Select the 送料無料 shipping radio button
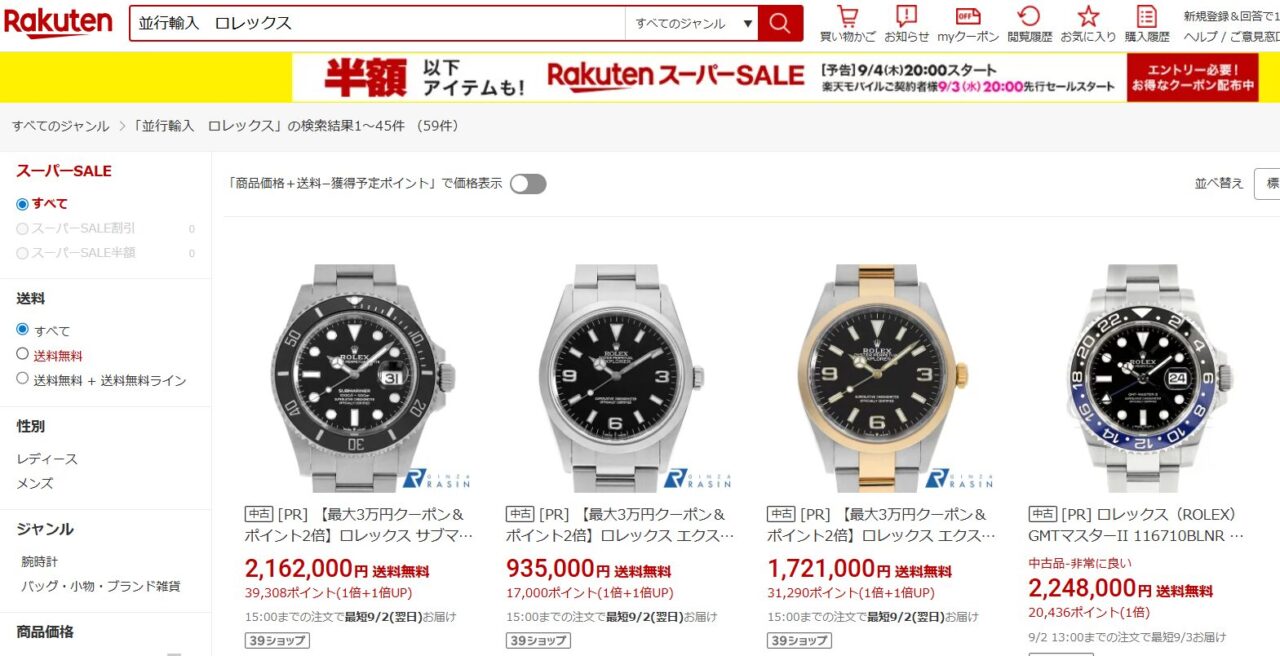 coord(23,354)
